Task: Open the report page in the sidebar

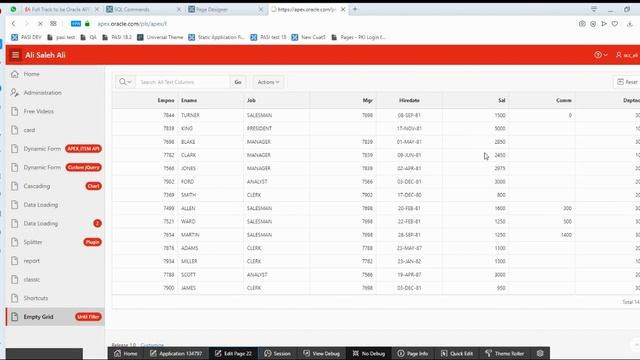Action: pyautogui.click(x=55, y=261)
